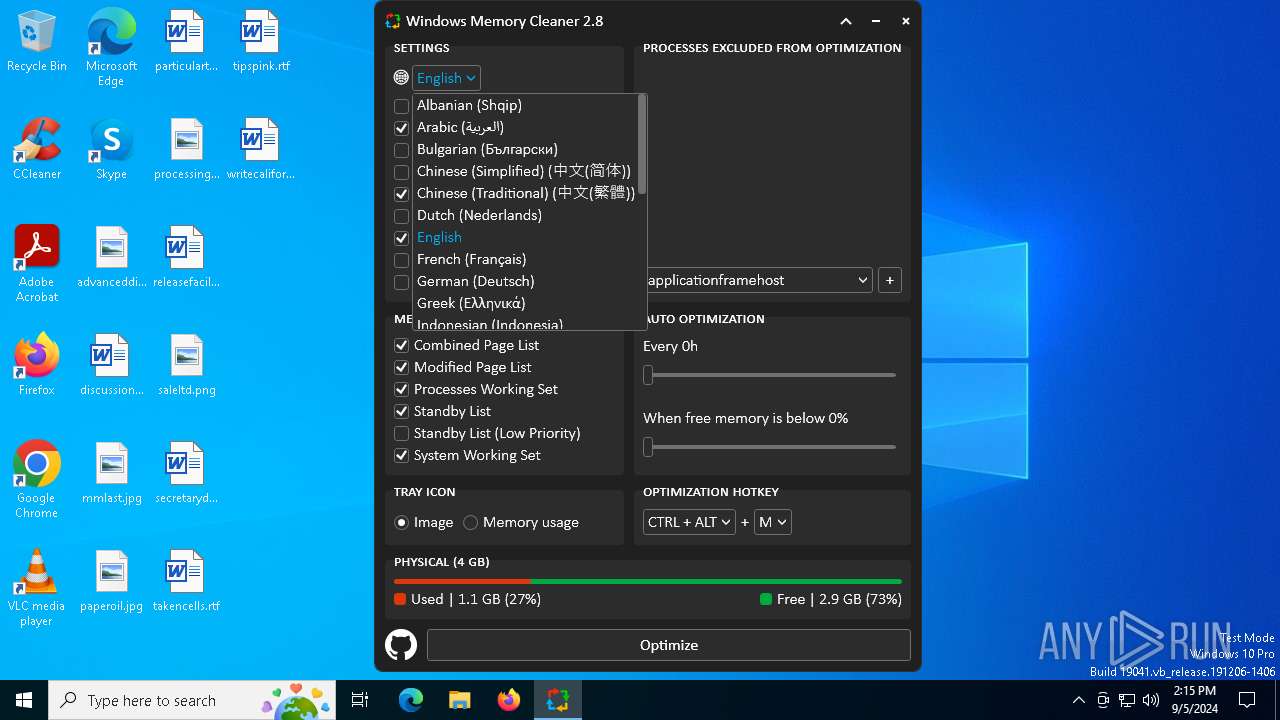Viewport: 1280px width, 720px height.
Task: Open the M hotkey key dropdown
Action: pos(772,522)
